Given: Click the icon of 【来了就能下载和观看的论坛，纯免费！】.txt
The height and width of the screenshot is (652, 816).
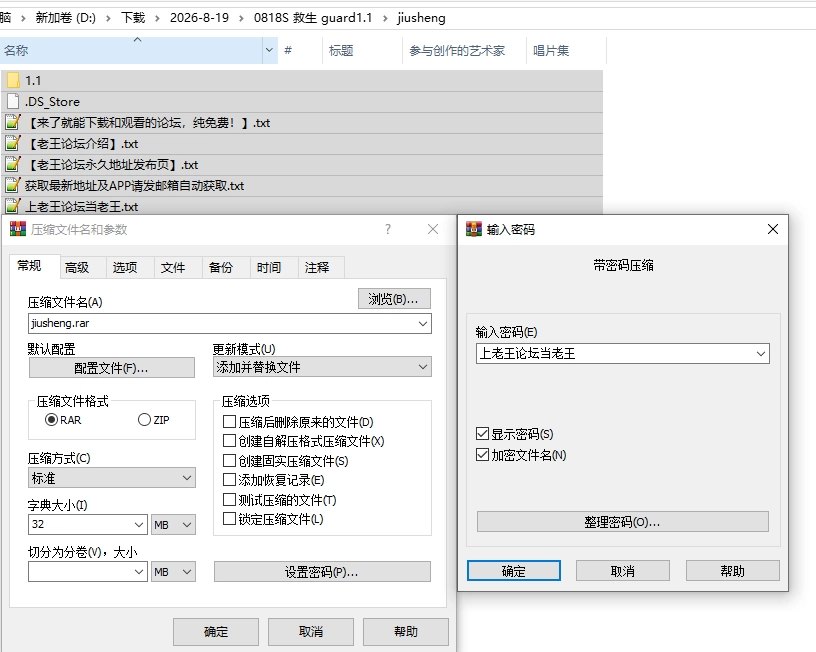Looking at the screenshot, I should pos(13,122).
